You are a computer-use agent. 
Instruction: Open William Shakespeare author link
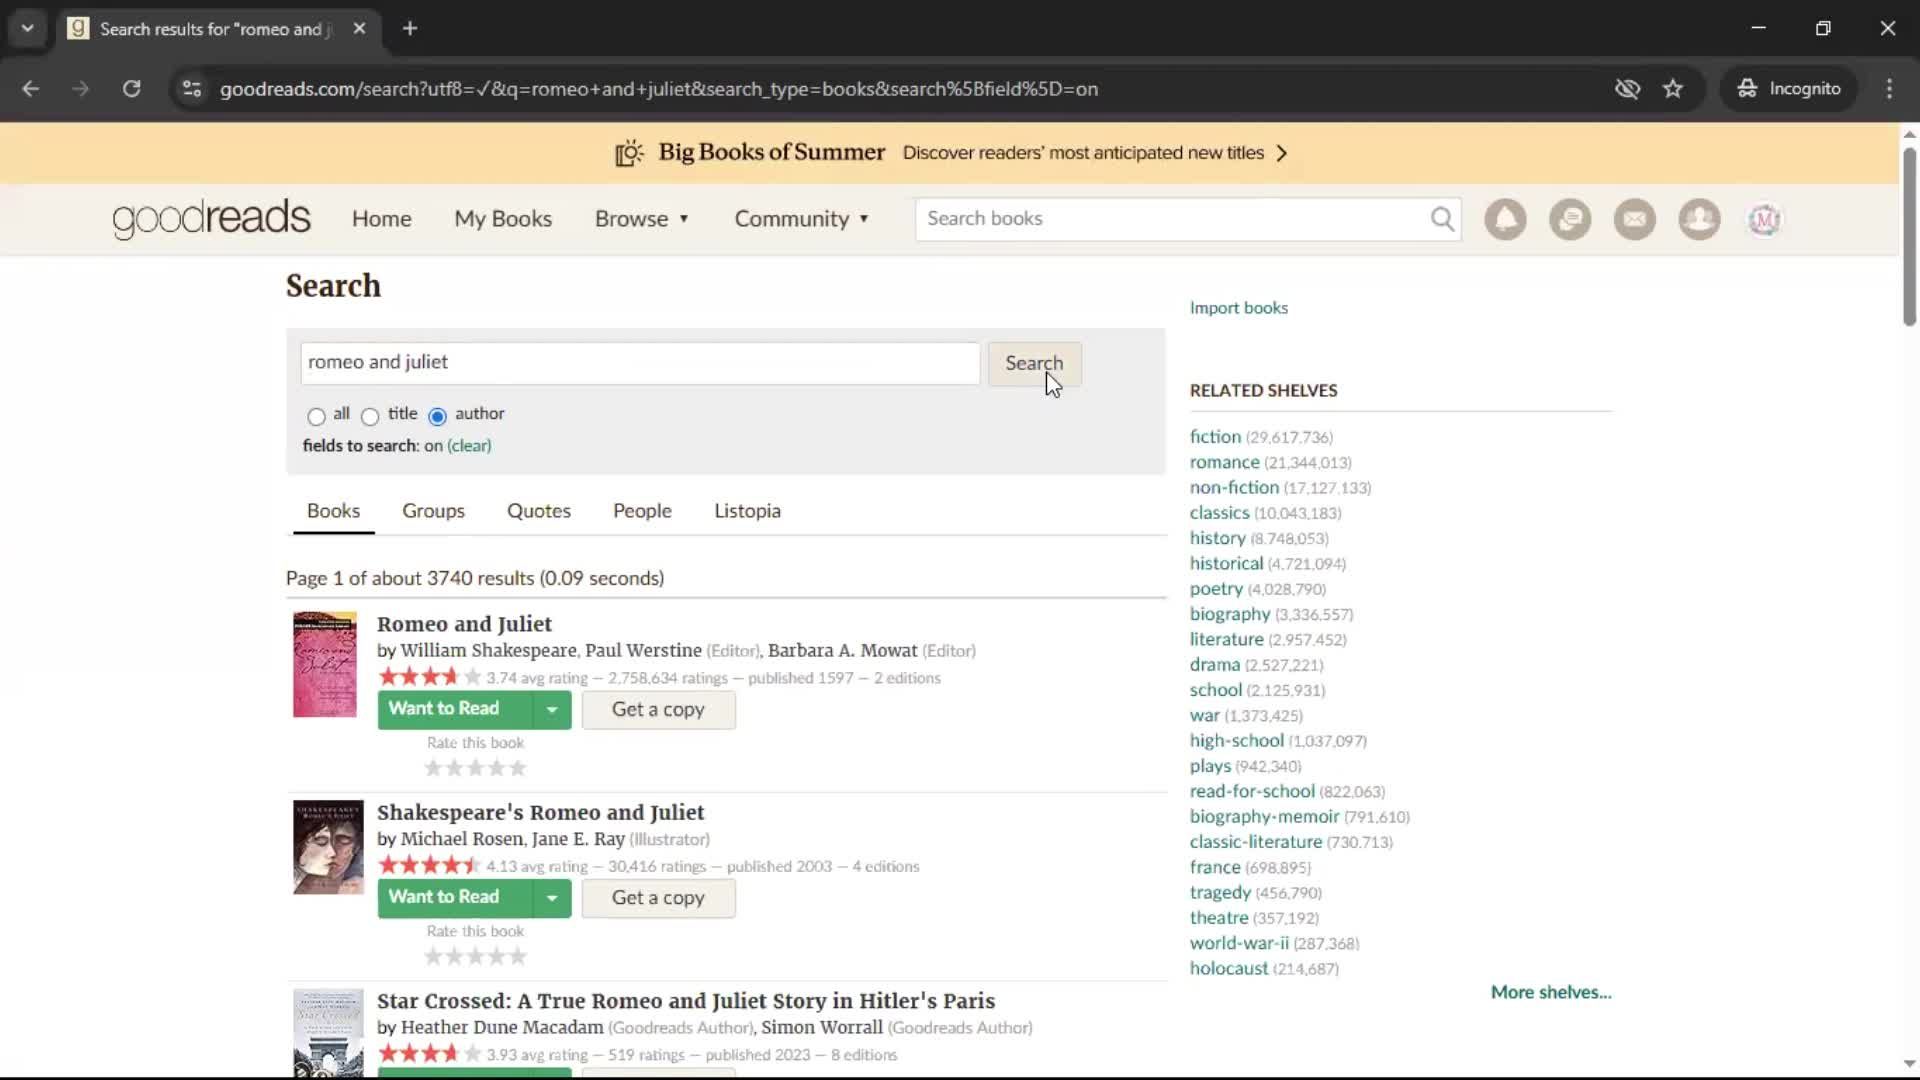pos(488,651)
